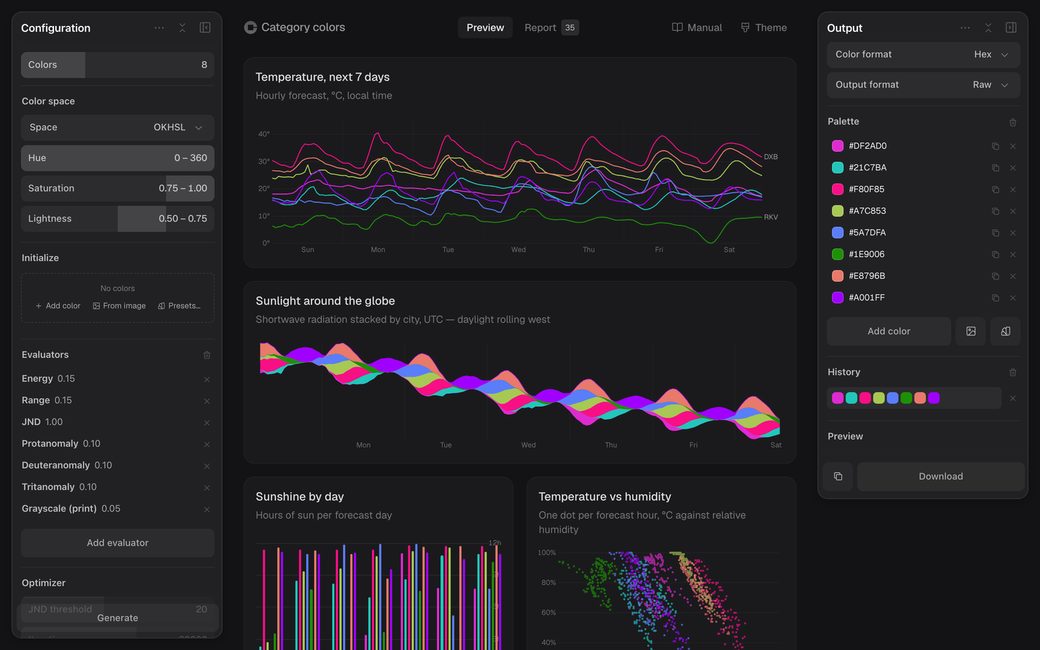This screenshot has height=650, width=1040.
Task: Click the Sunlight around the globe title
Action: click(325, 301)
